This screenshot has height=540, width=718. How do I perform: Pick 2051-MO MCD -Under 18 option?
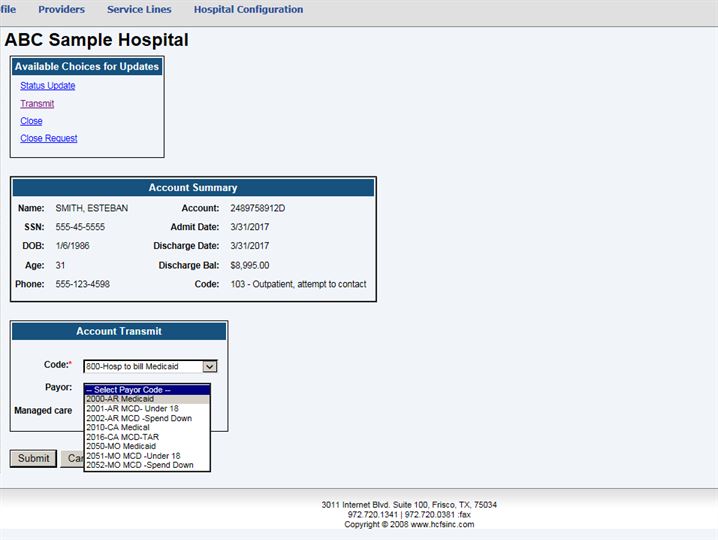pos(147,456)
